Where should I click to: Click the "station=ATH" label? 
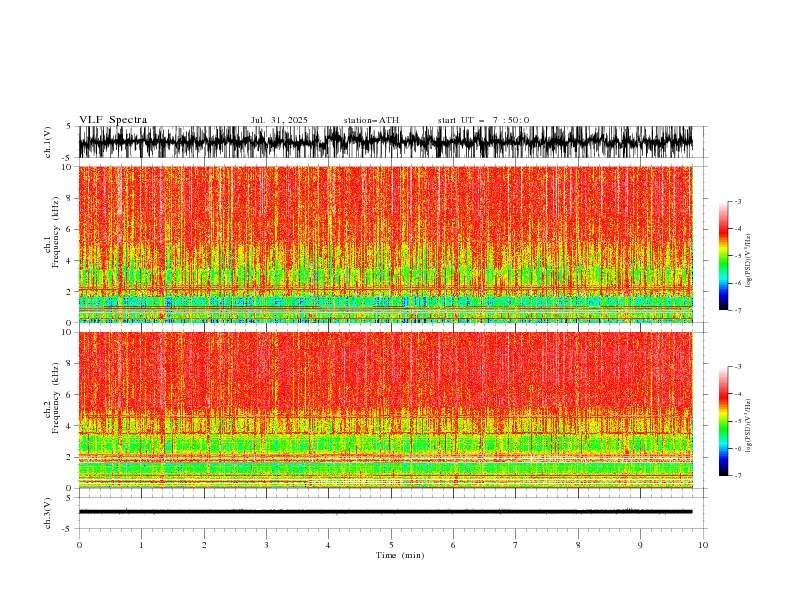tap(371, 120)
